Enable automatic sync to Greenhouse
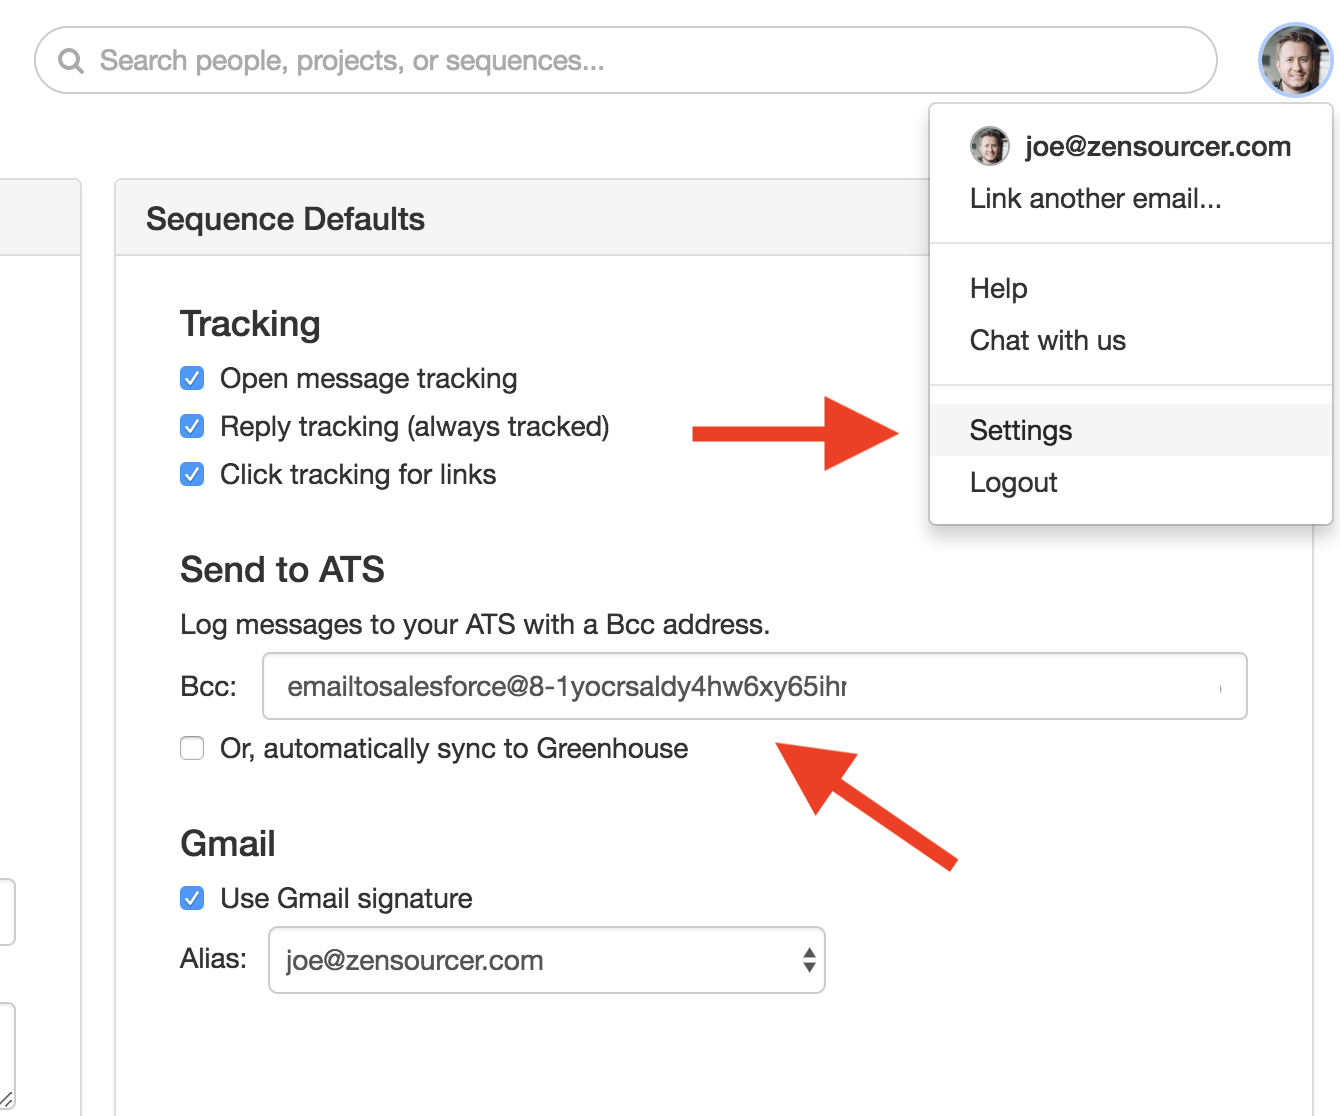The height and width of the screenshot is (1116, 1340). click(x=192, y=748)
